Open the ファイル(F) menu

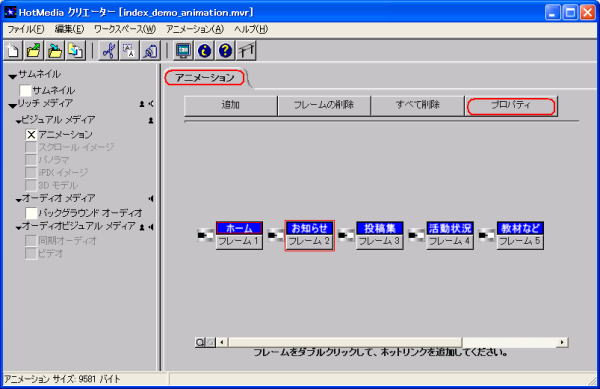click(x=26, y=29)
